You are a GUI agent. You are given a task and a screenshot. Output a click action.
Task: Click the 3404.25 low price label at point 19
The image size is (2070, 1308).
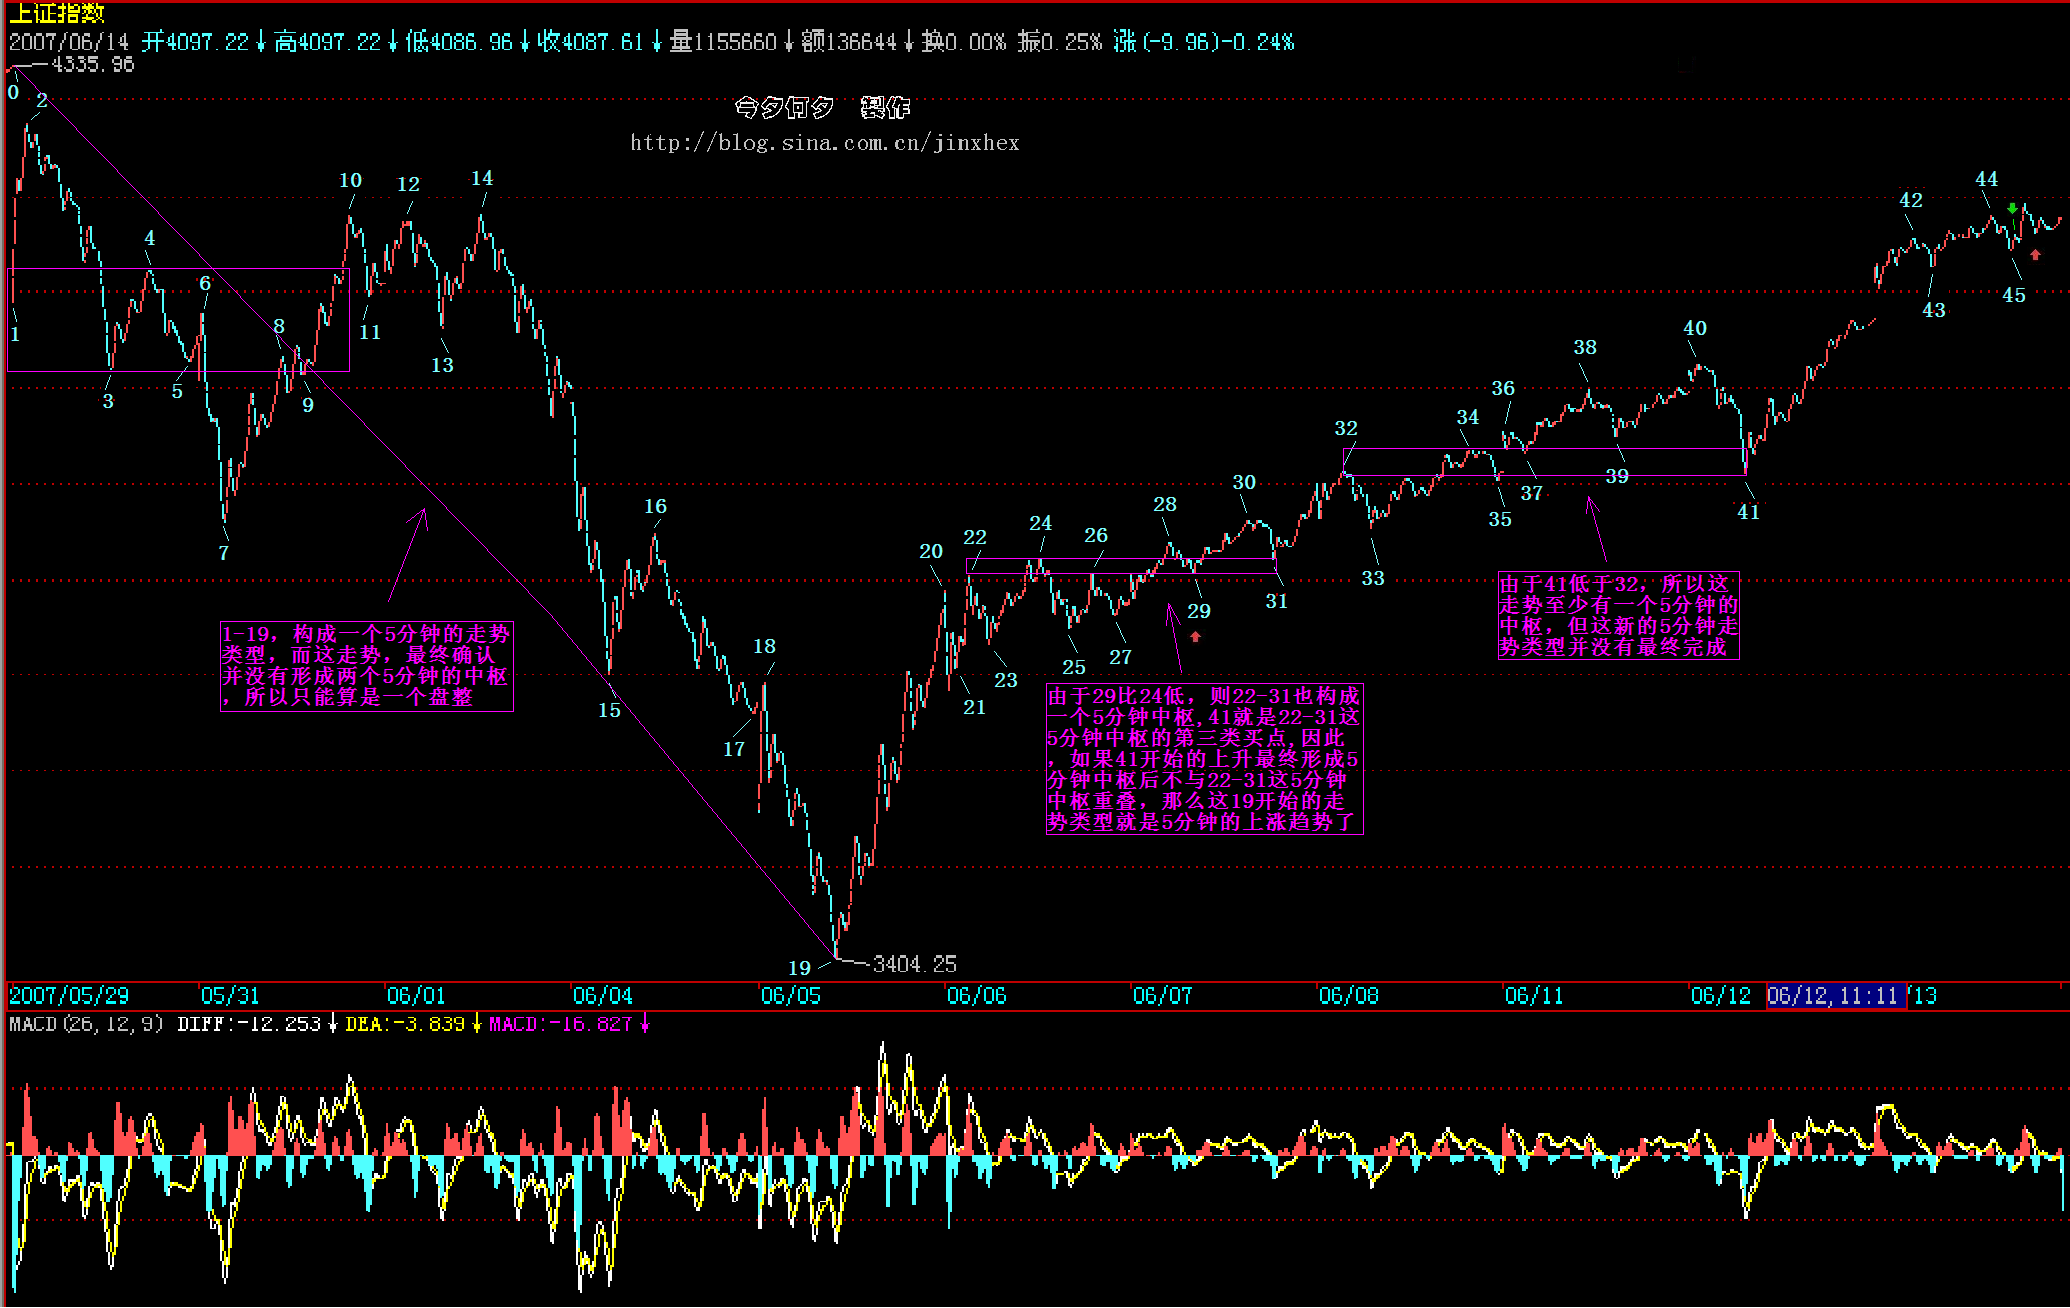914,964
